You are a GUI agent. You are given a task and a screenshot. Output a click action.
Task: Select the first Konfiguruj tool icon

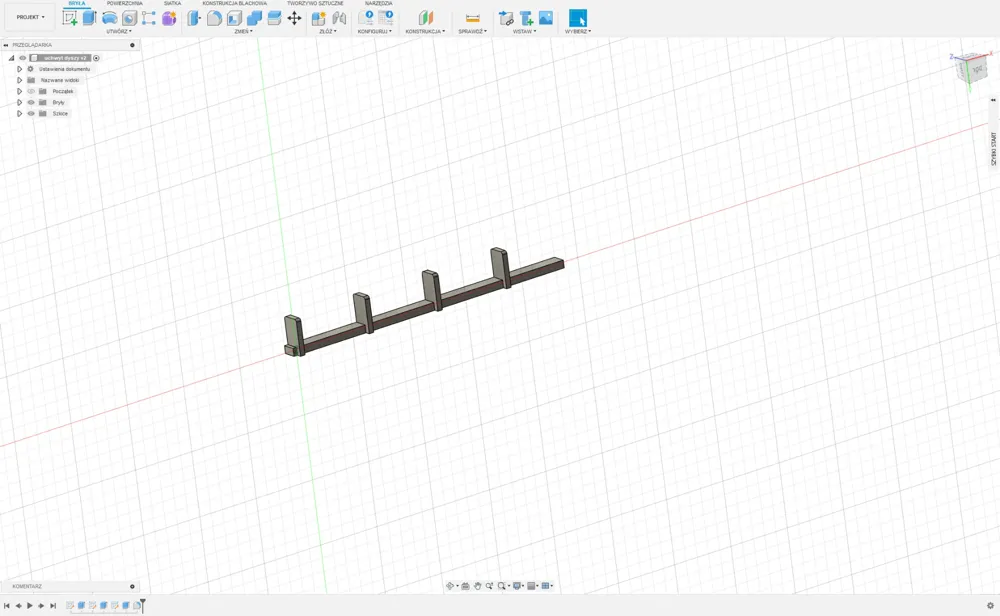(366, 17)
